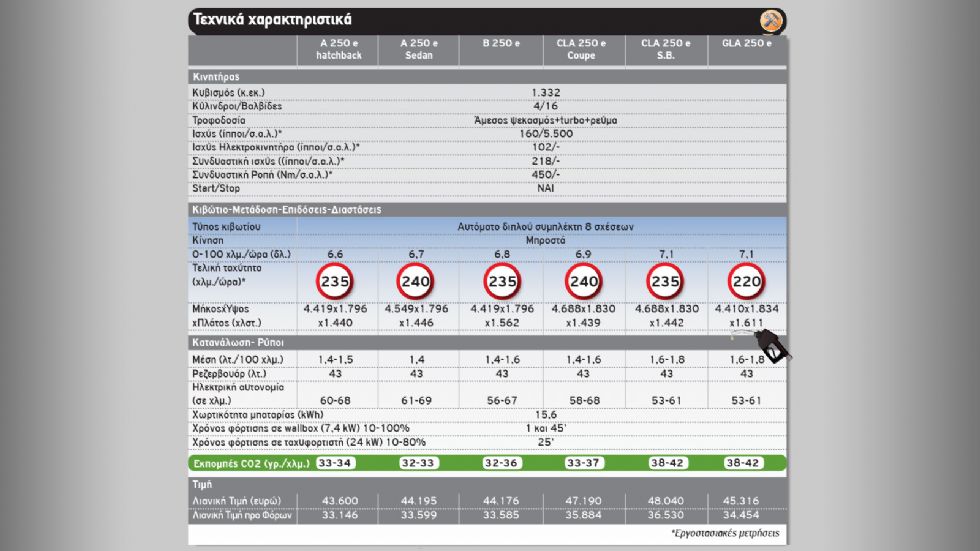The width and height of the screenshot is (980, 551).
Task: Click the battery capacity value 15,6
Action: [x=546, y=415]
